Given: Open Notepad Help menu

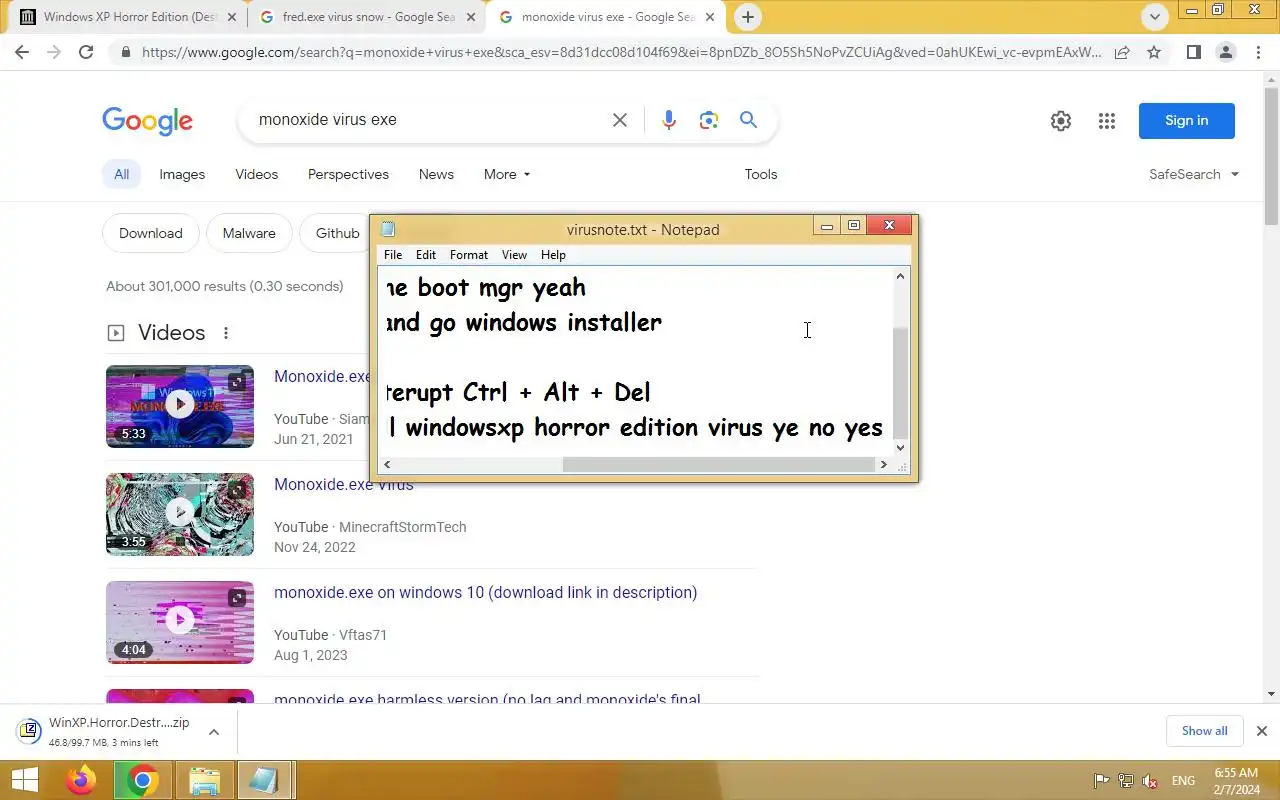Looking at the screenshot, I should [553, 255].
